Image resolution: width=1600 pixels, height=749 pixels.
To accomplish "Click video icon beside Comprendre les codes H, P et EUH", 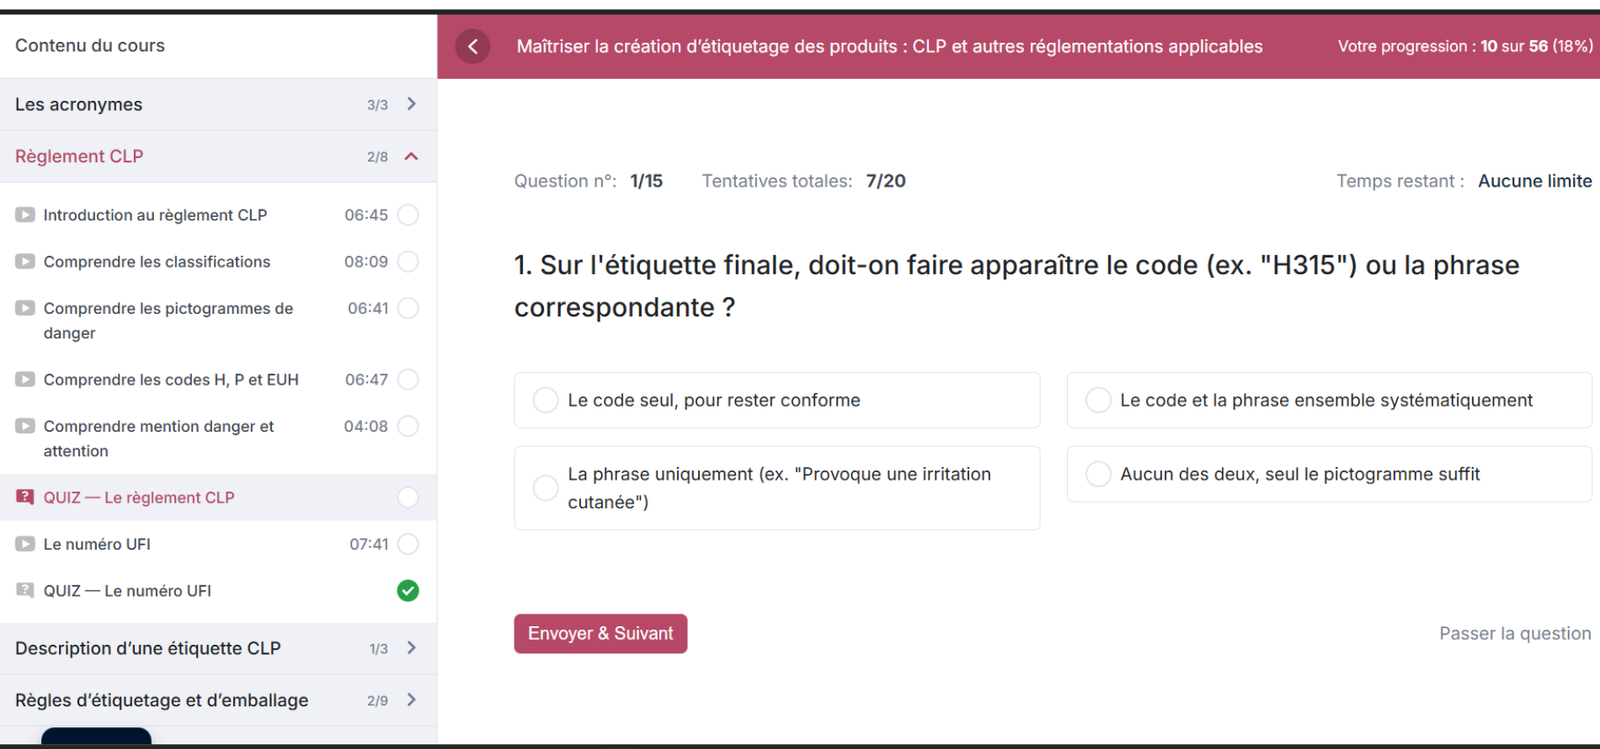I will click(x=25, y=380).
